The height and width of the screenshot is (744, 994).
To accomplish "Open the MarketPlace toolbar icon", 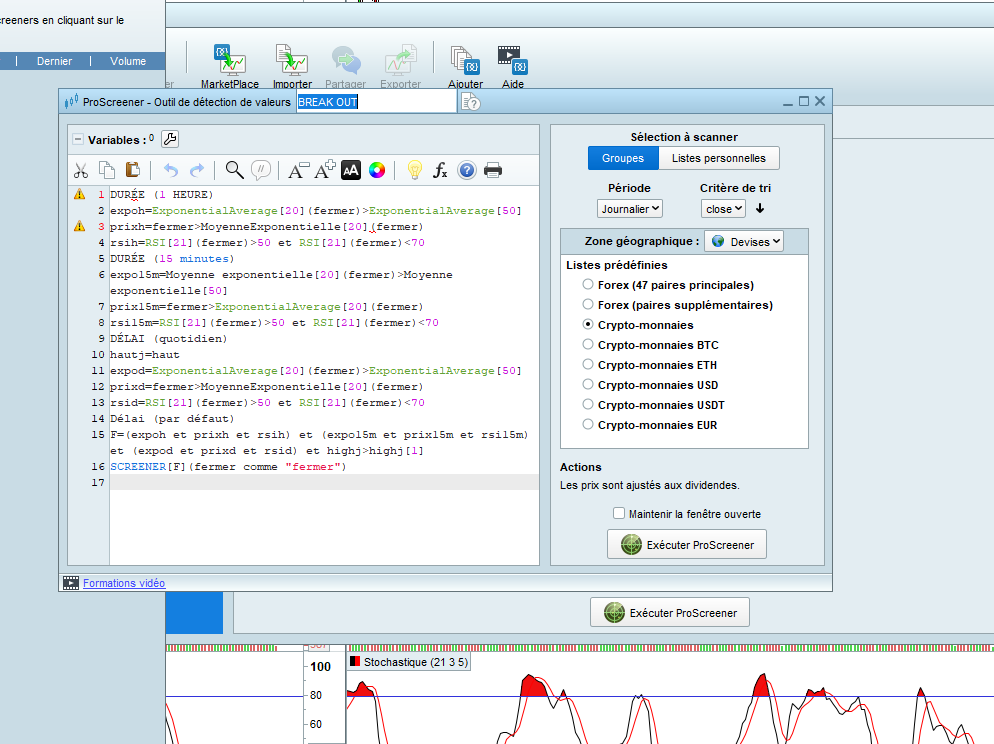I will [229, 66].
